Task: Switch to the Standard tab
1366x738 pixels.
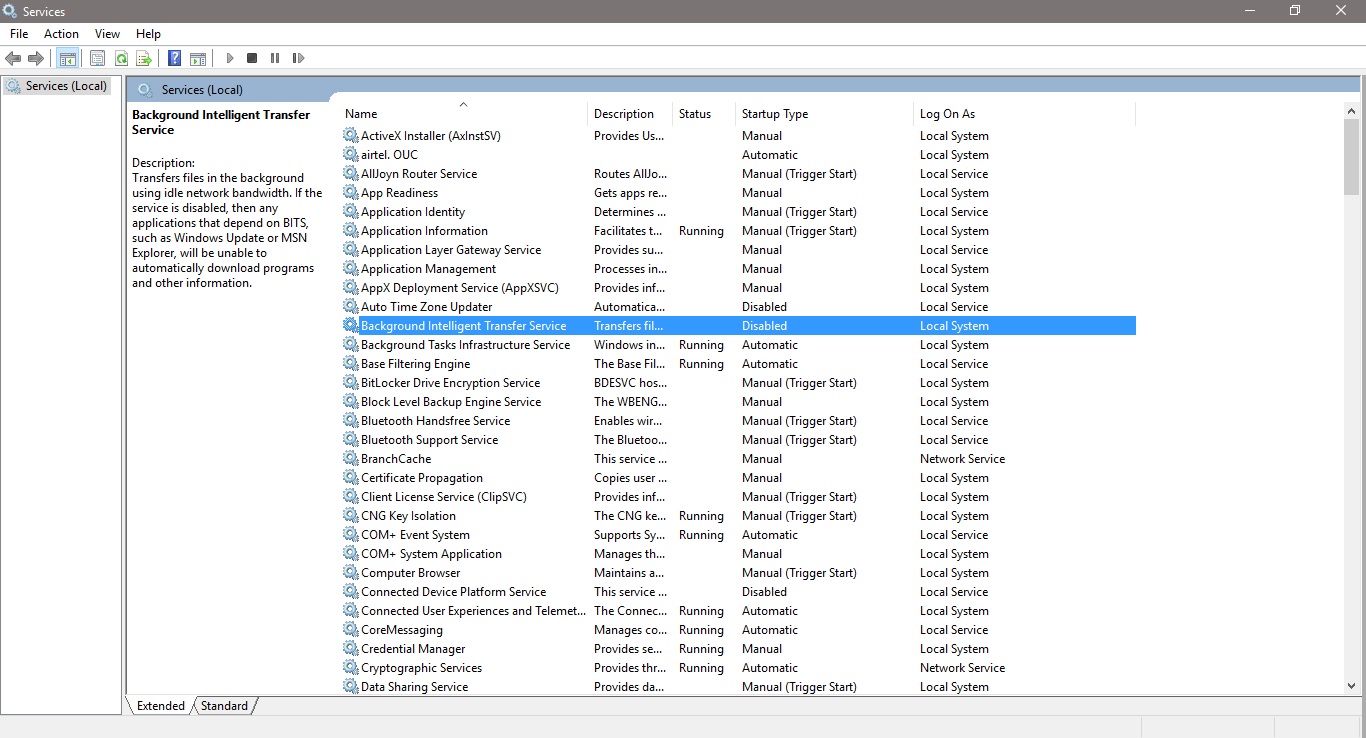Action: [224, 706]
